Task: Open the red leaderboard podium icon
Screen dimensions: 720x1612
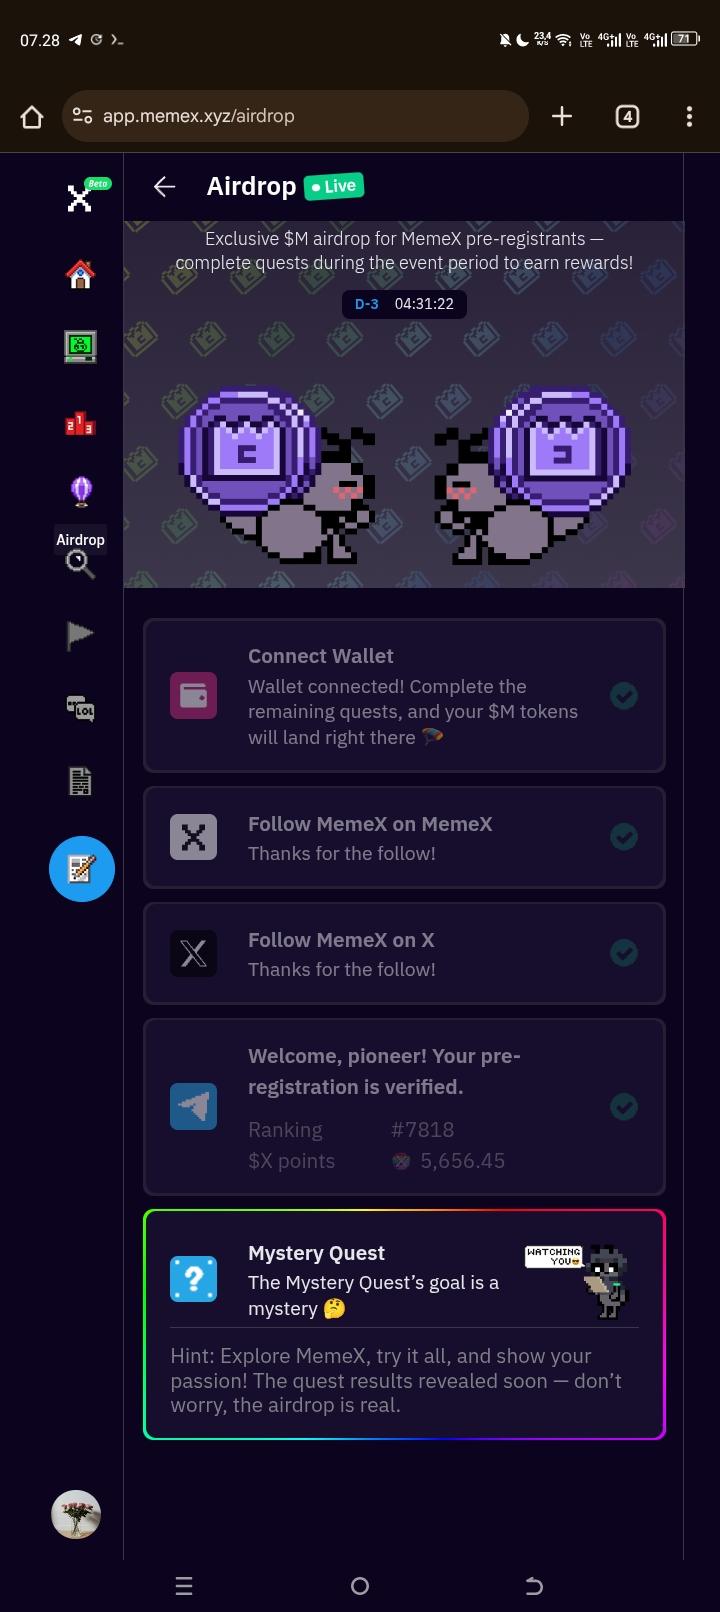Action: [x=81, y=424]
